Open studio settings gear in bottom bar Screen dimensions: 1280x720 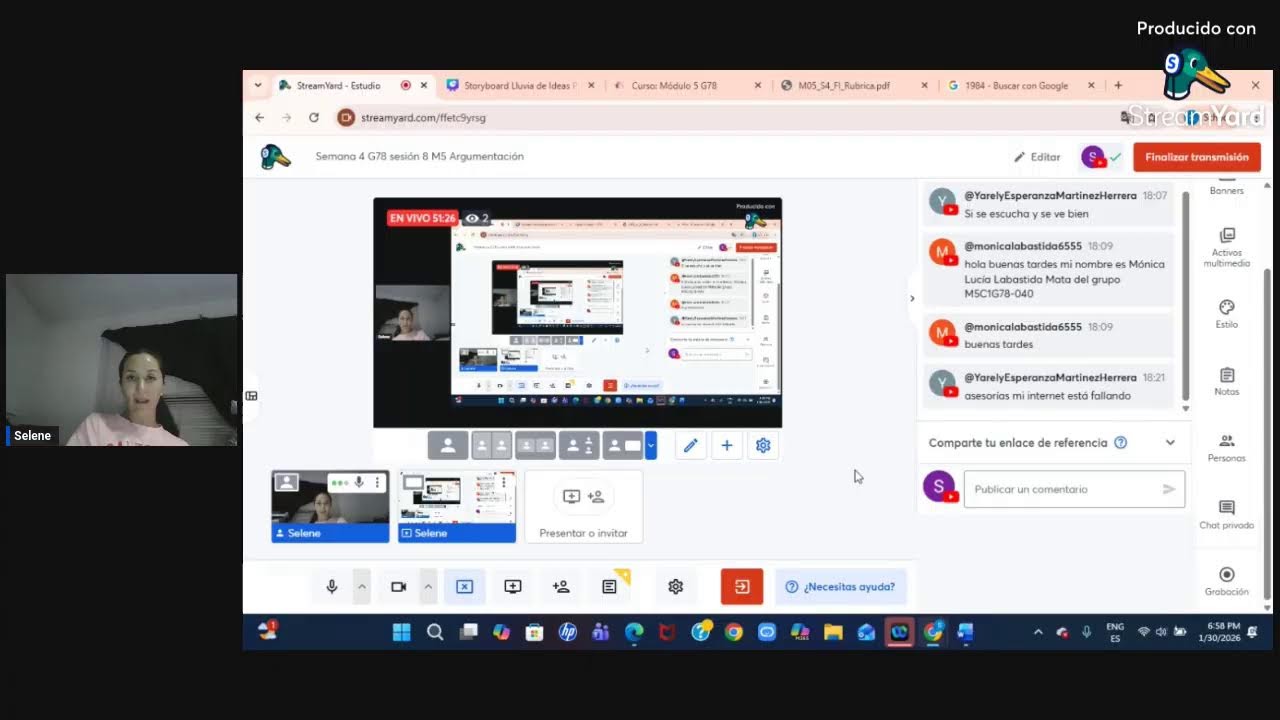pyautogui.click(x=676, y=587)
